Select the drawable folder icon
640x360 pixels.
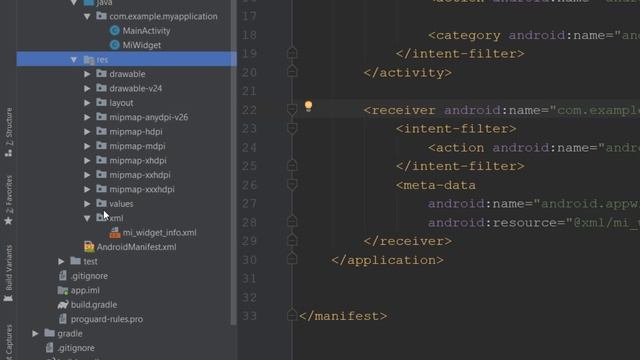coord(102,73)
